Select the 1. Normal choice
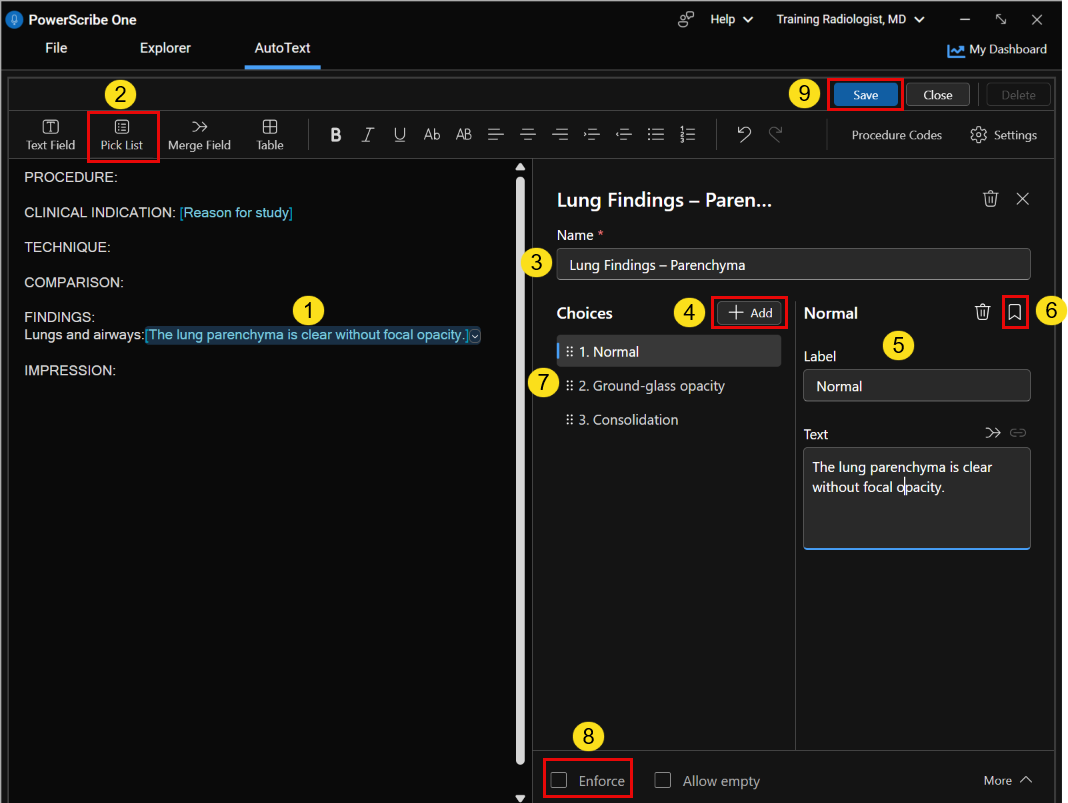Image resolution: width=1068 pixels, height=803 pixels. click(669, 351)
